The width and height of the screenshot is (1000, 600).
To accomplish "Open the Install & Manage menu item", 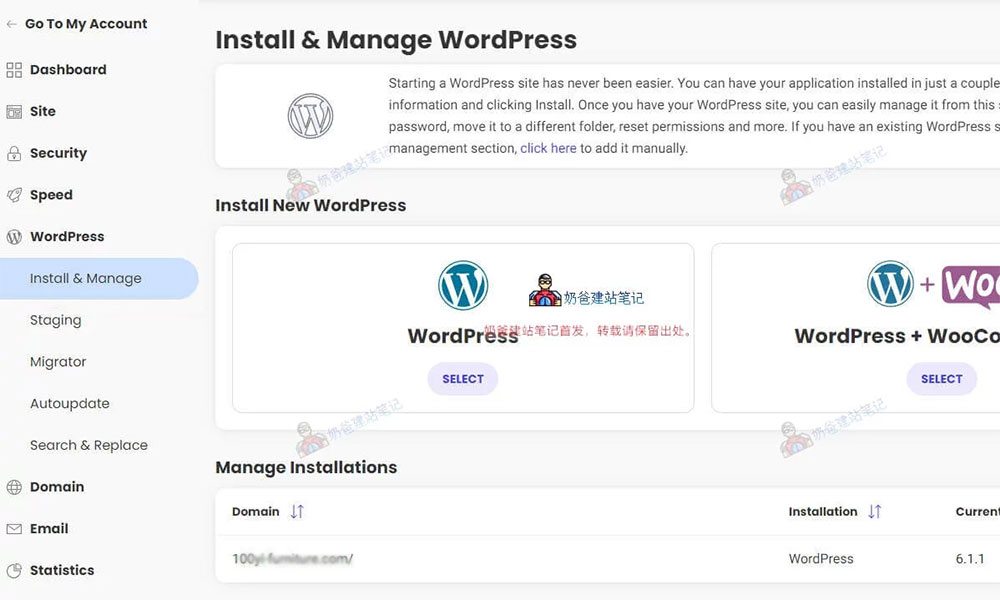I will coord(86,279).
